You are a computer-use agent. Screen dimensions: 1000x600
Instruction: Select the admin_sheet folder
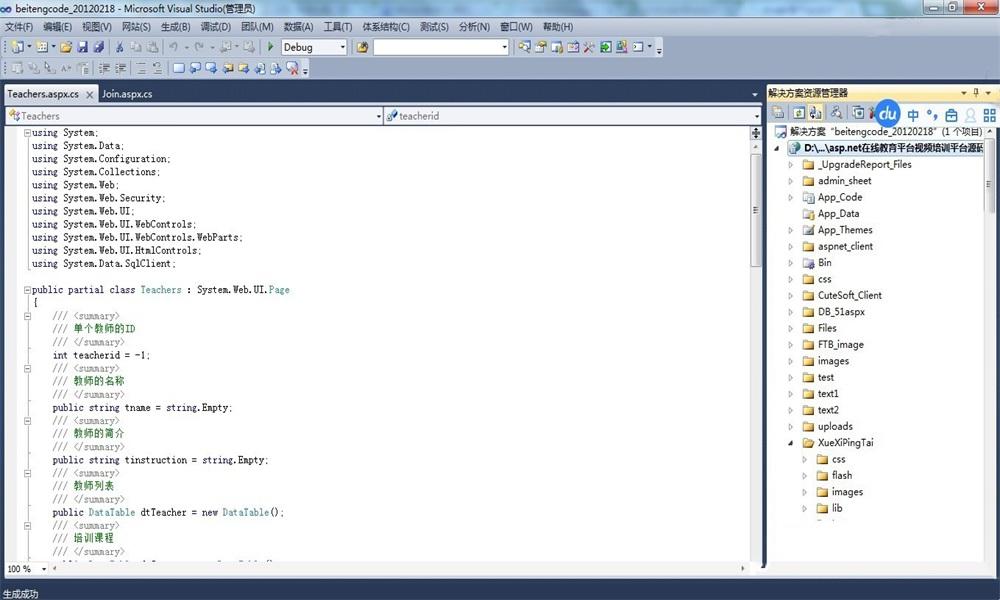[844, 181]
